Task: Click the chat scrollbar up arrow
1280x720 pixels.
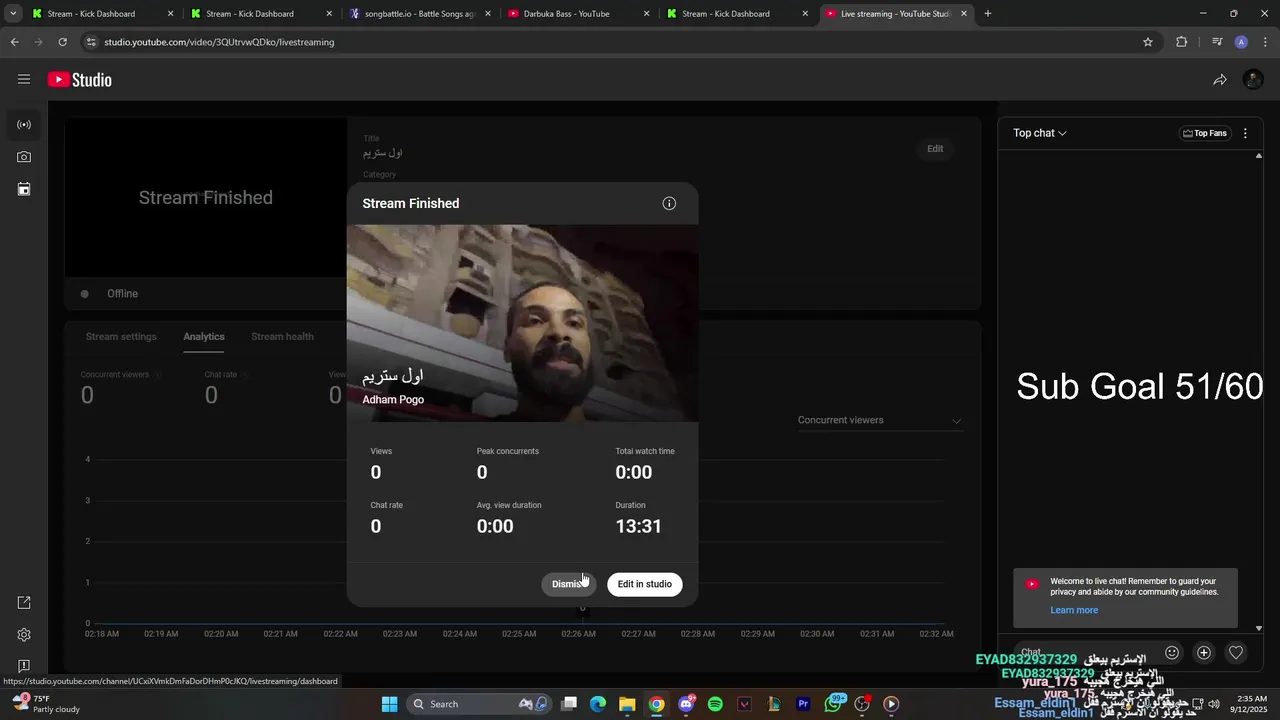Action: click(1259, 155)
